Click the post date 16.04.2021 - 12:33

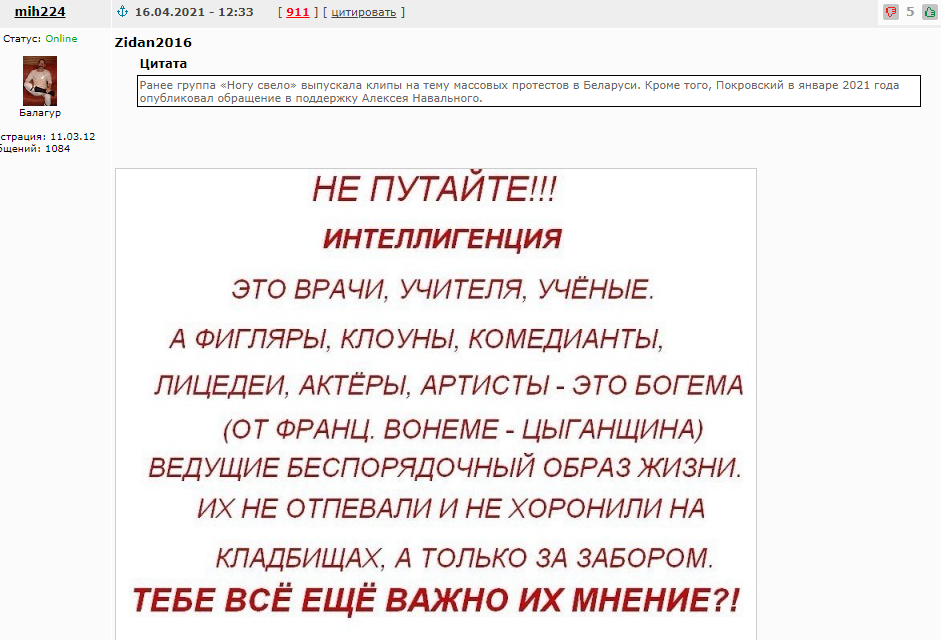(x=194, y=12)
